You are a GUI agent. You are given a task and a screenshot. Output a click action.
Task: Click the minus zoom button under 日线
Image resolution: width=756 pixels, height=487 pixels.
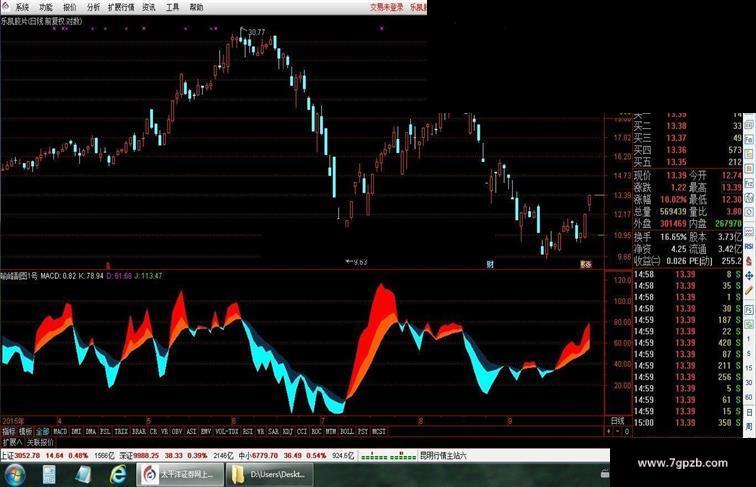pyautogui.click(x=618, y=432)
